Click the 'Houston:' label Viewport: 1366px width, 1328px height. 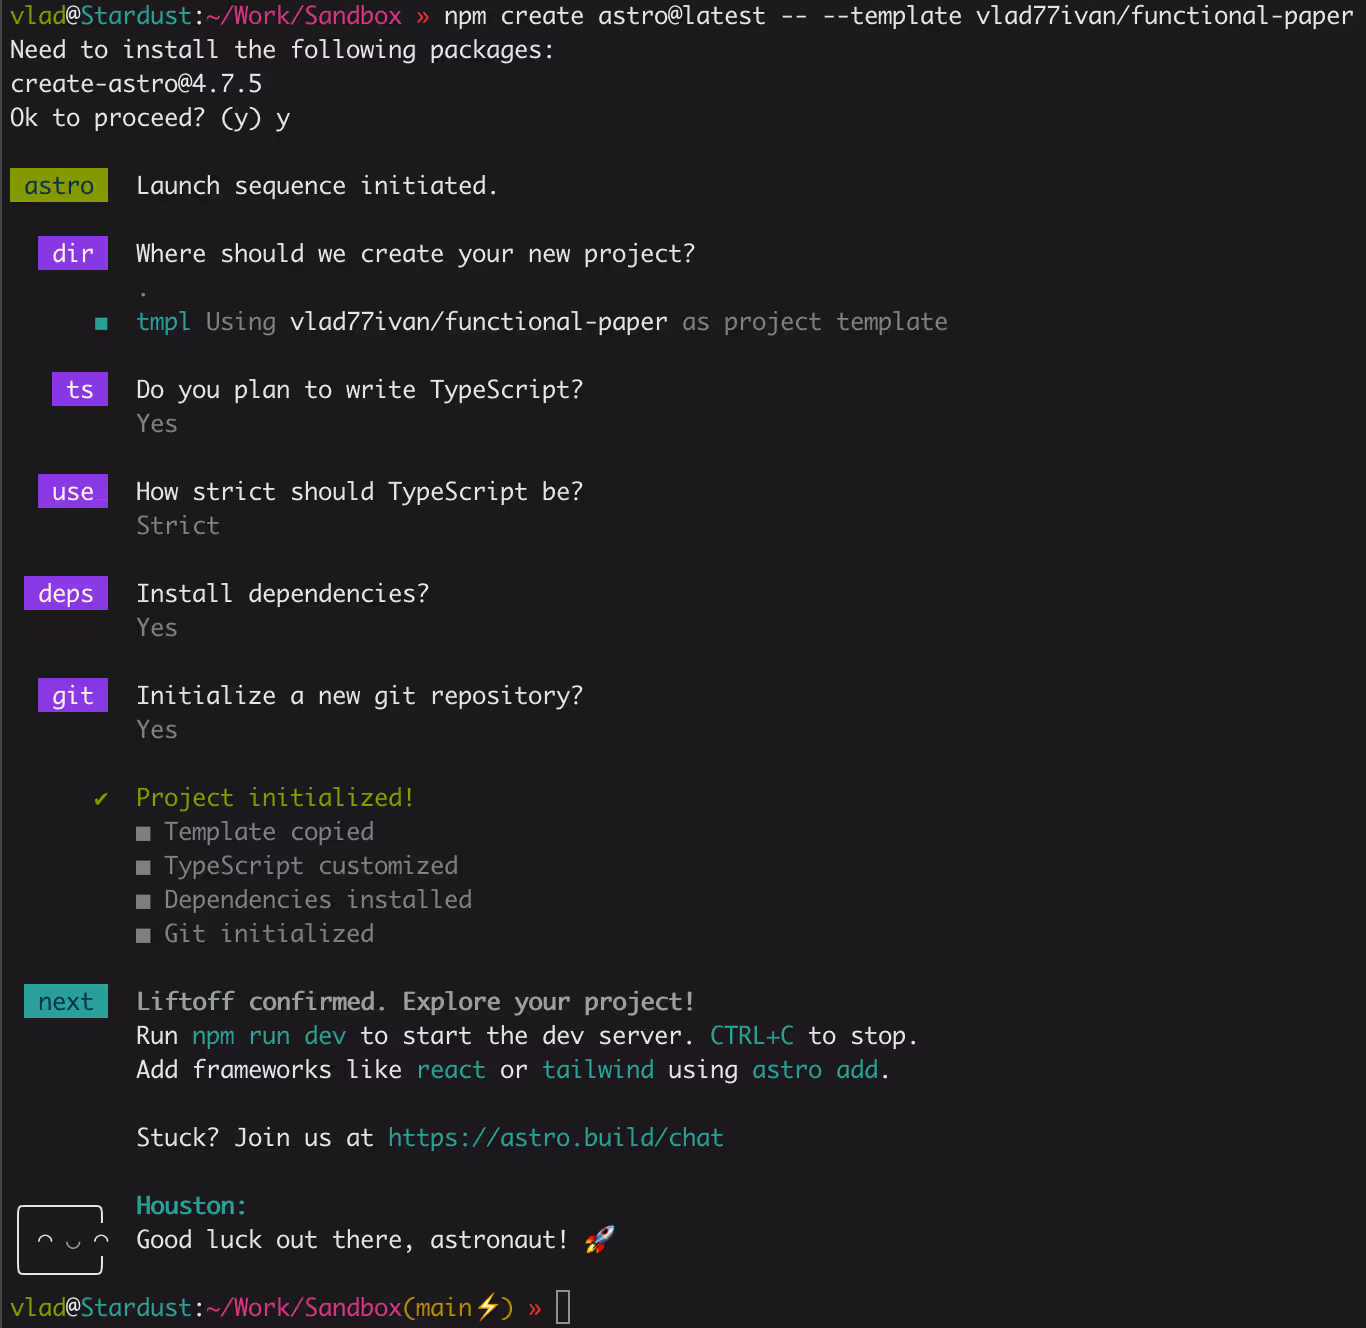pos(191,1206)
